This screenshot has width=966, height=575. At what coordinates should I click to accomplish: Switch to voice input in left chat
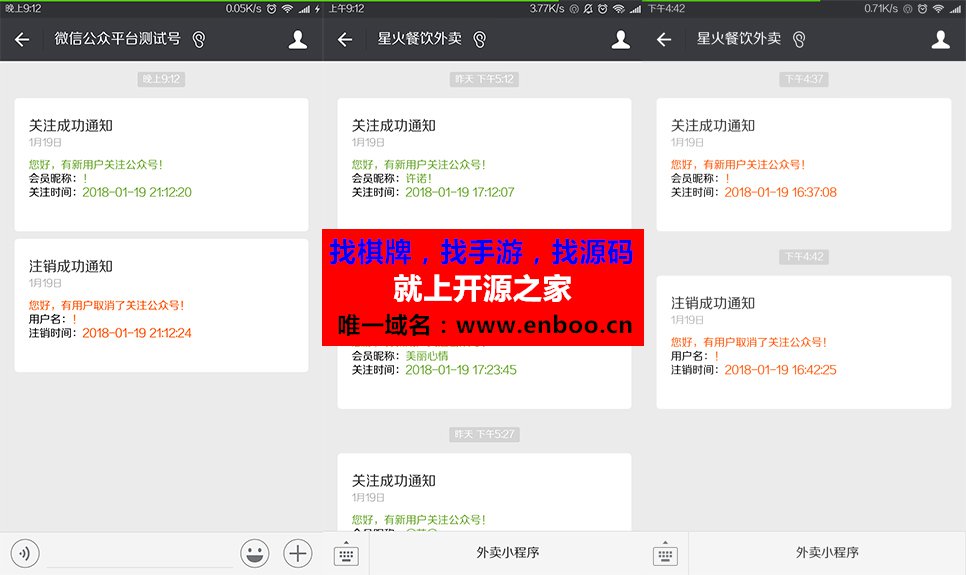(x=25, y=553)
